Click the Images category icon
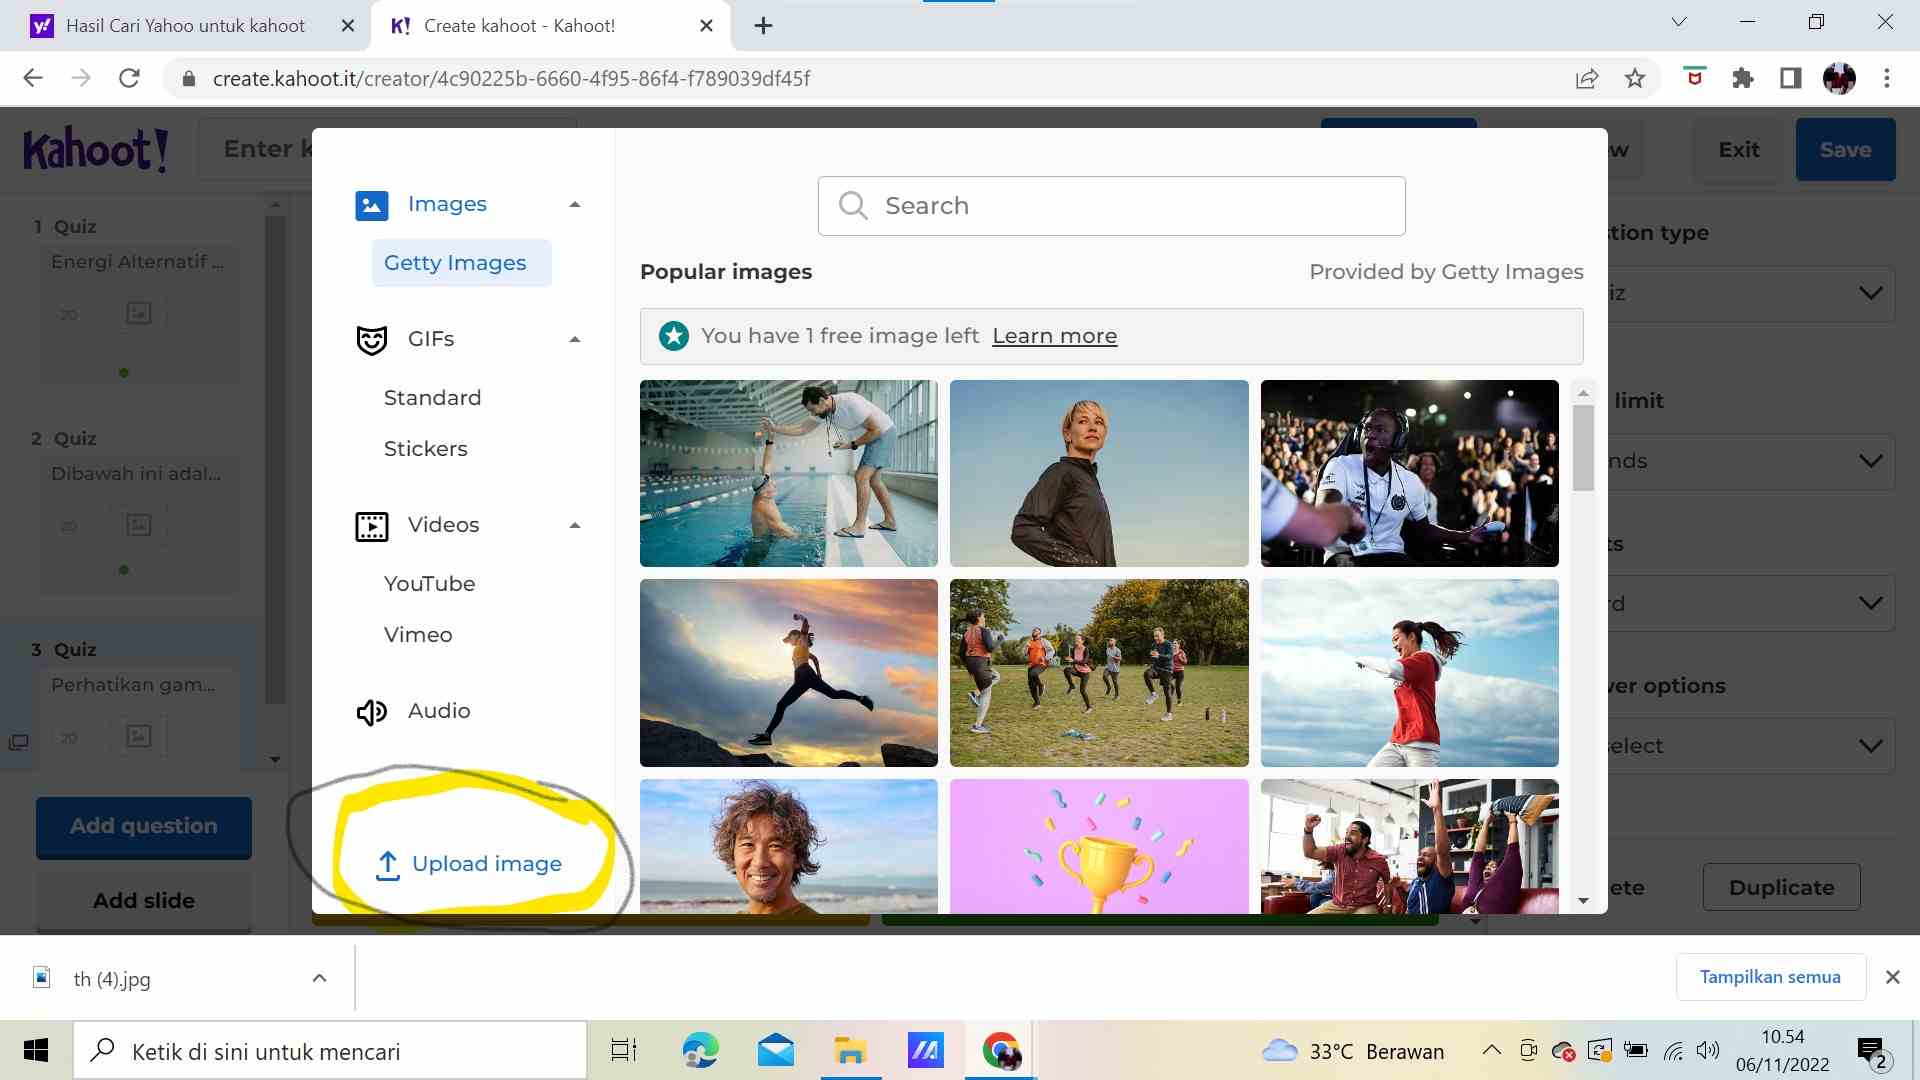The height and width of the screenshot is (1080, 1920). click(x=372, y=205)
